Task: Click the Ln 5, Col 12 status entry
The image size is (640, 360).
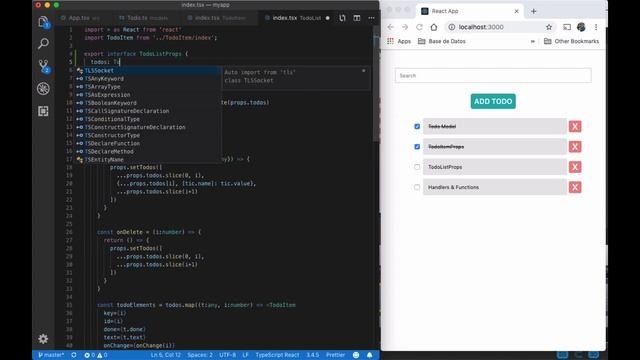Action: pos(166,355)
